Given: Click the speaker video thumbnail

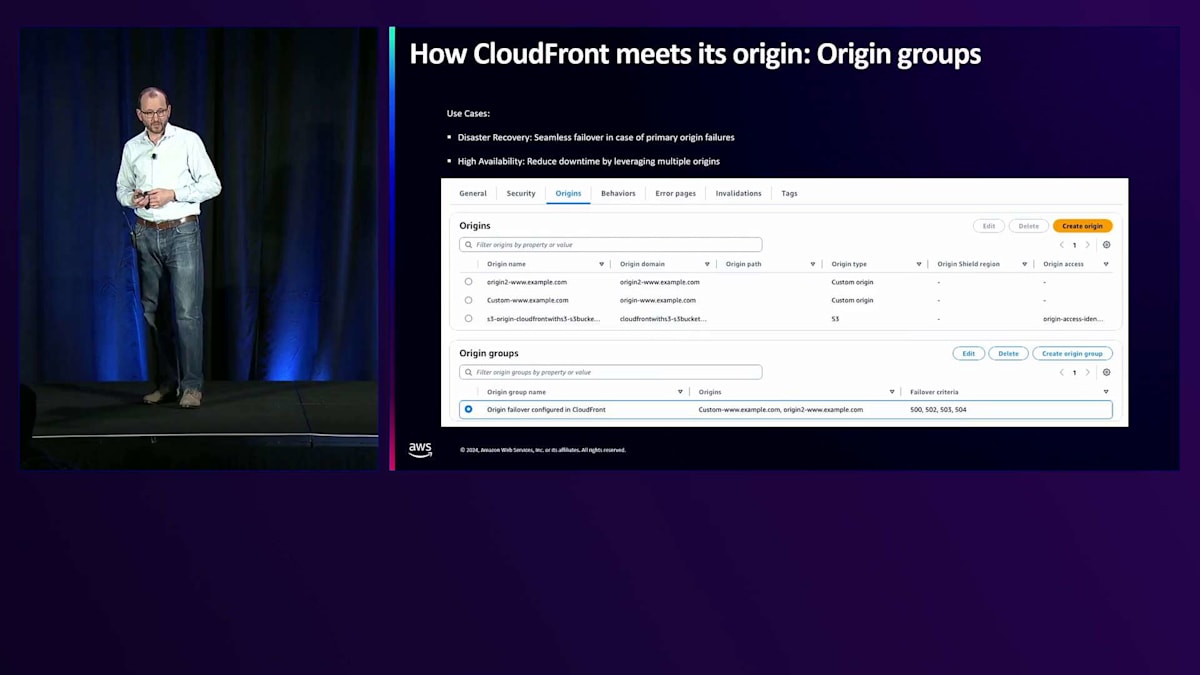Looking at the screenshot, I should point(199,248).
